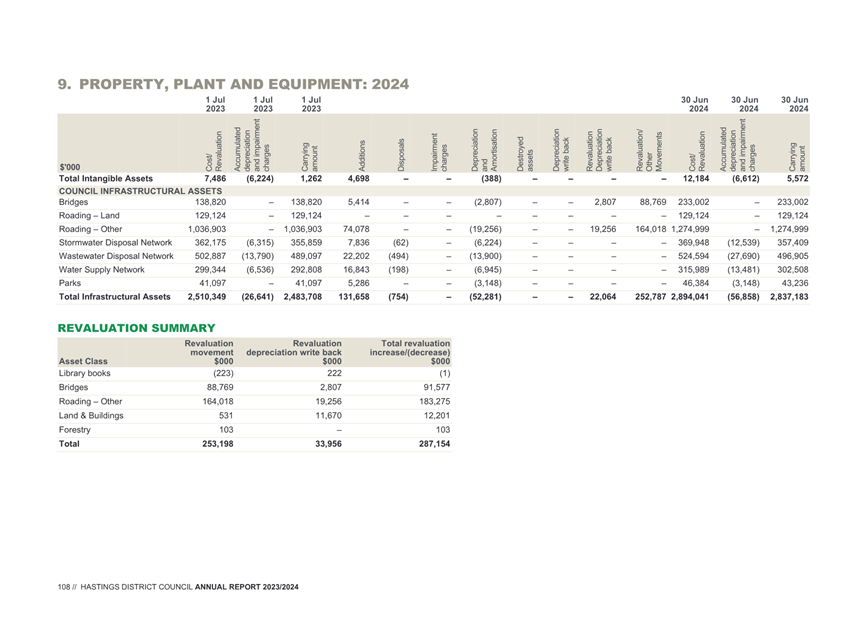Select the "Wastewater Disposal Network" row label
868x619 pixels.
116,256
